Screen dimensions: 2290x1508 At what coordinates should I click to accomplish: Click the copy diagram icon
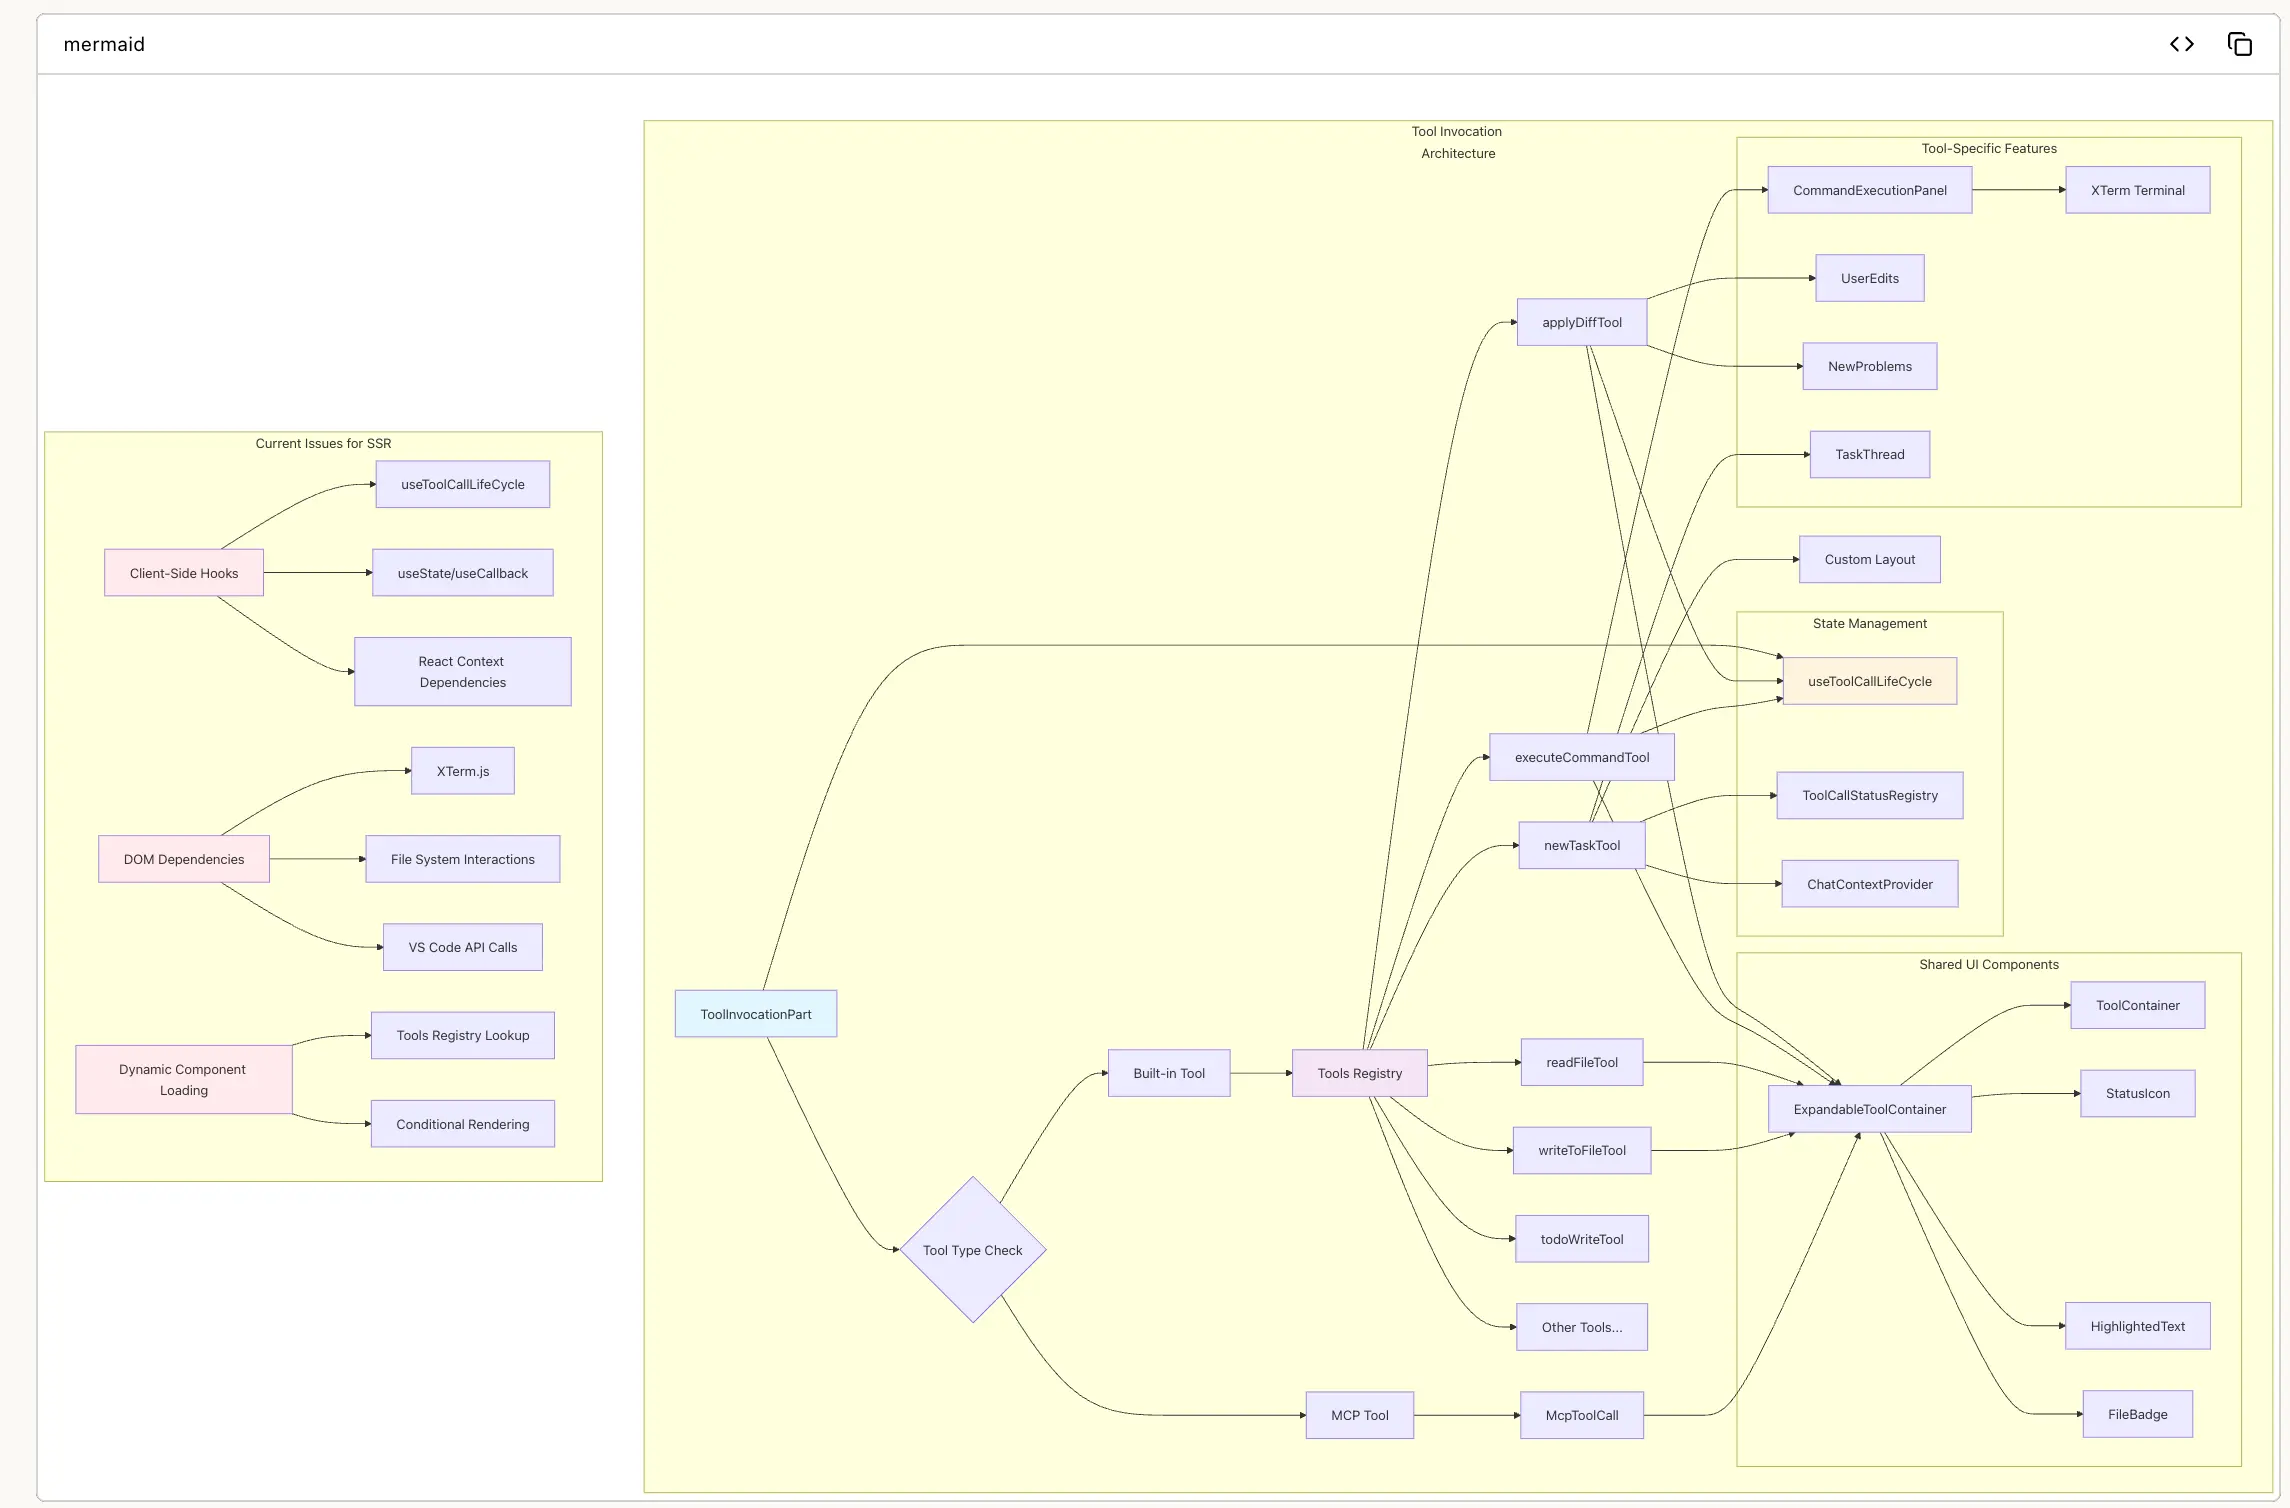click(2239, 44)
